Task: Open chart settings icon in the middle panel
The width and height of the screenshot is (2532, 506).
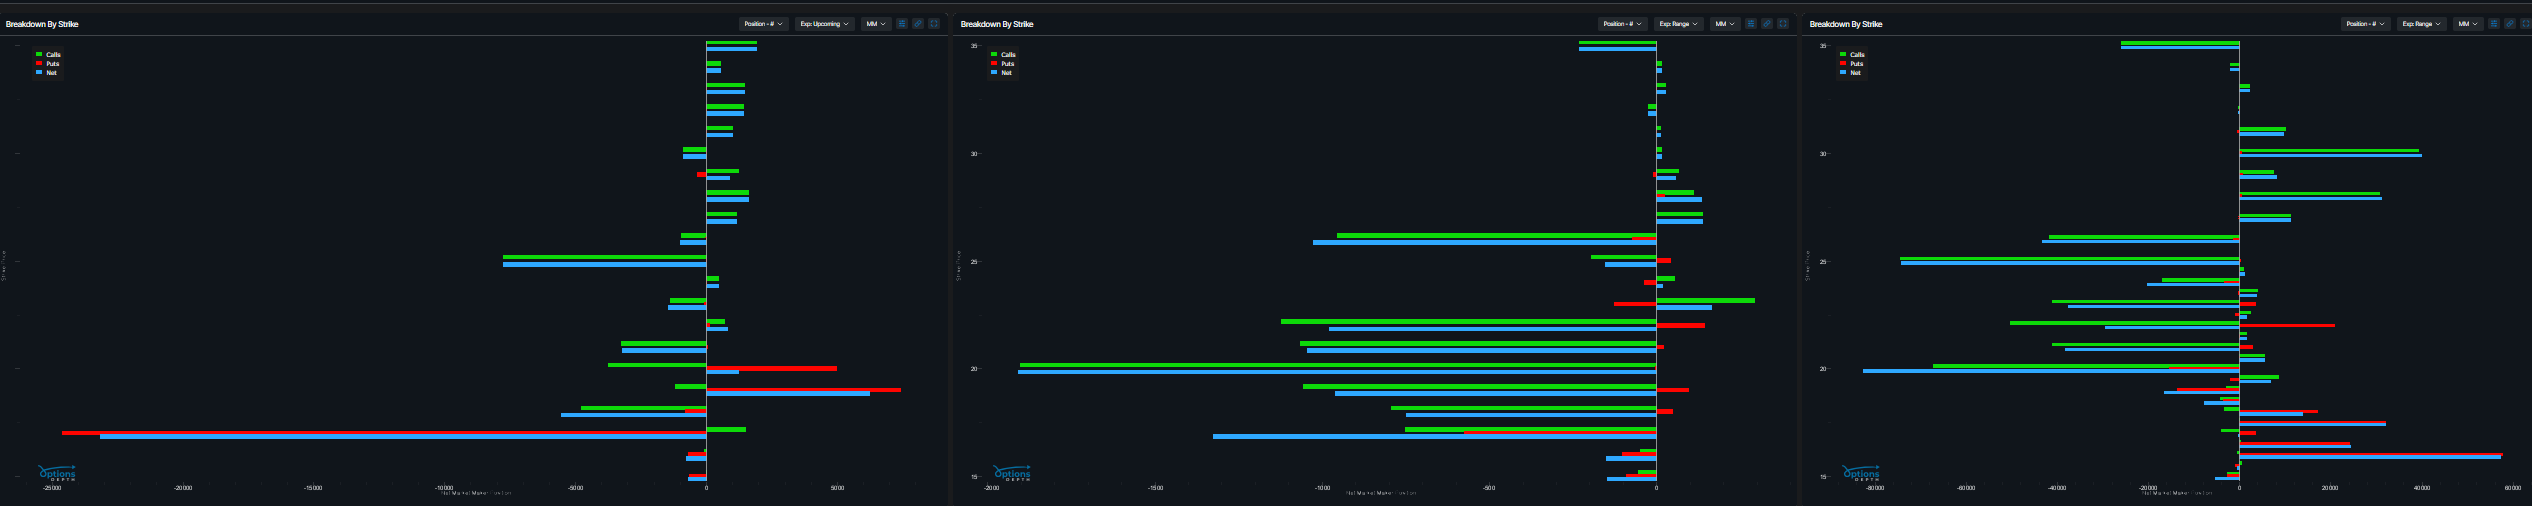Action: 1751,24
